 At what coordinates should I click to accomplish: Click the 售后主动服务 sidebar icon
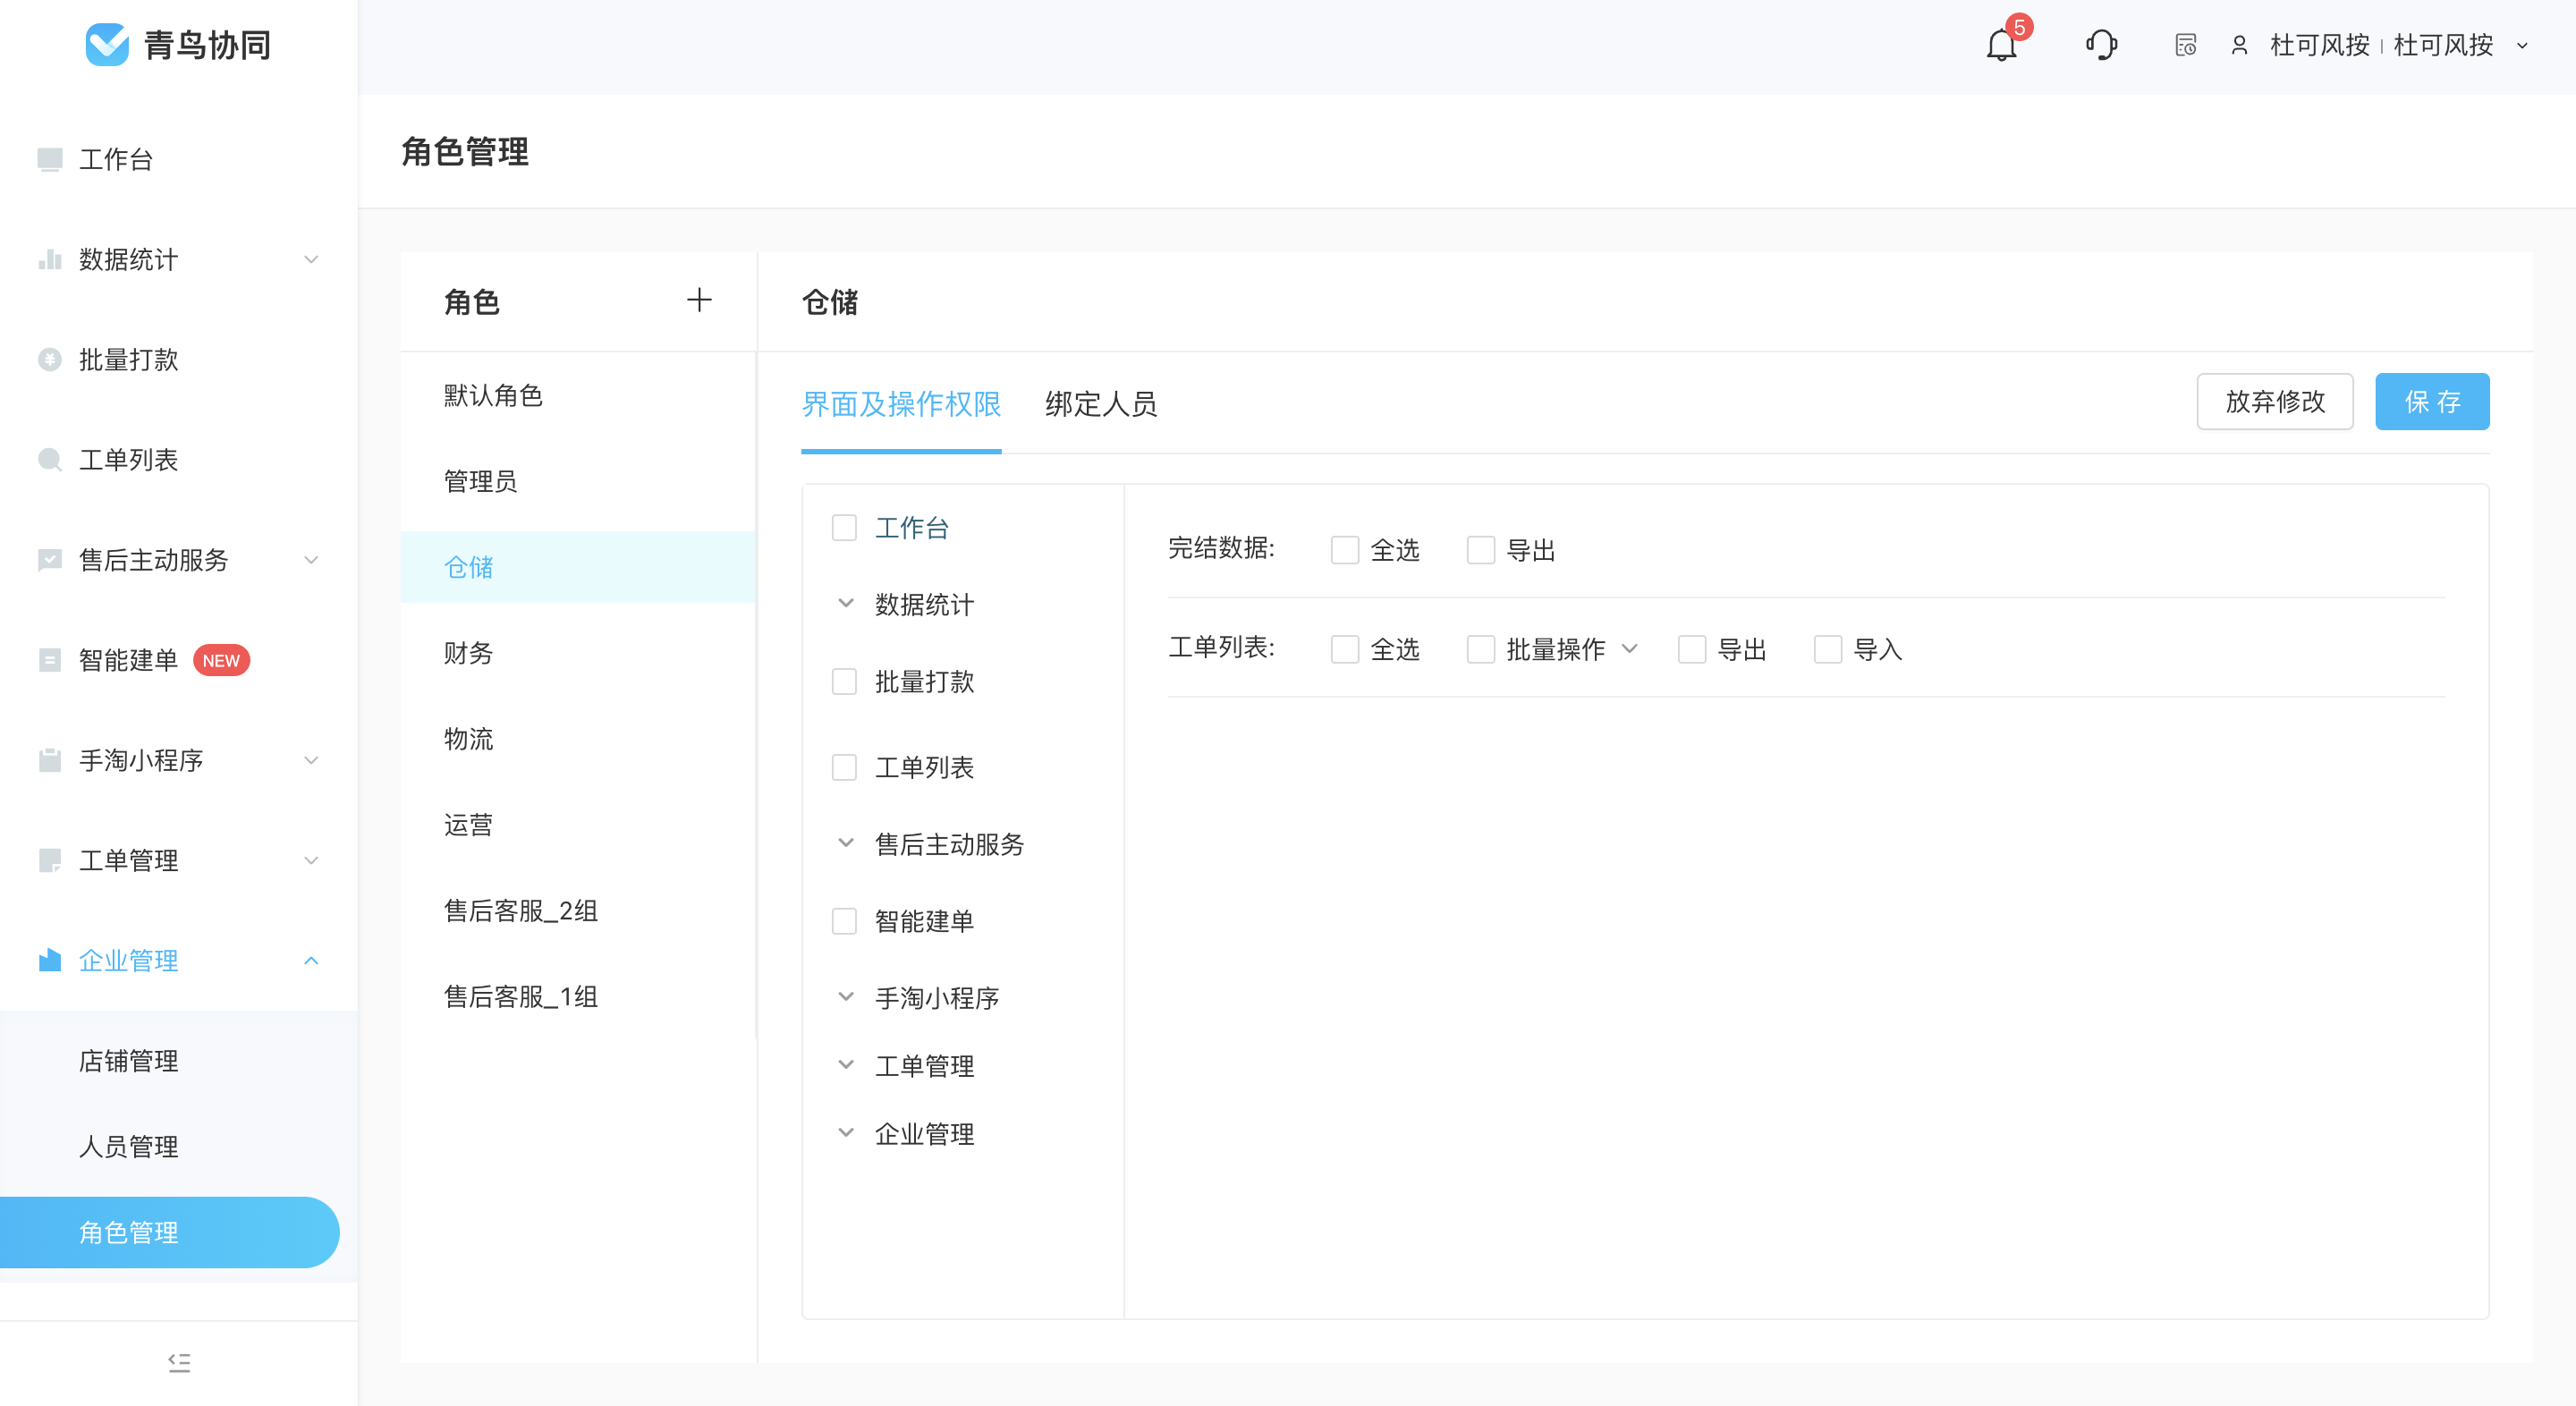[x=49, y=559]
